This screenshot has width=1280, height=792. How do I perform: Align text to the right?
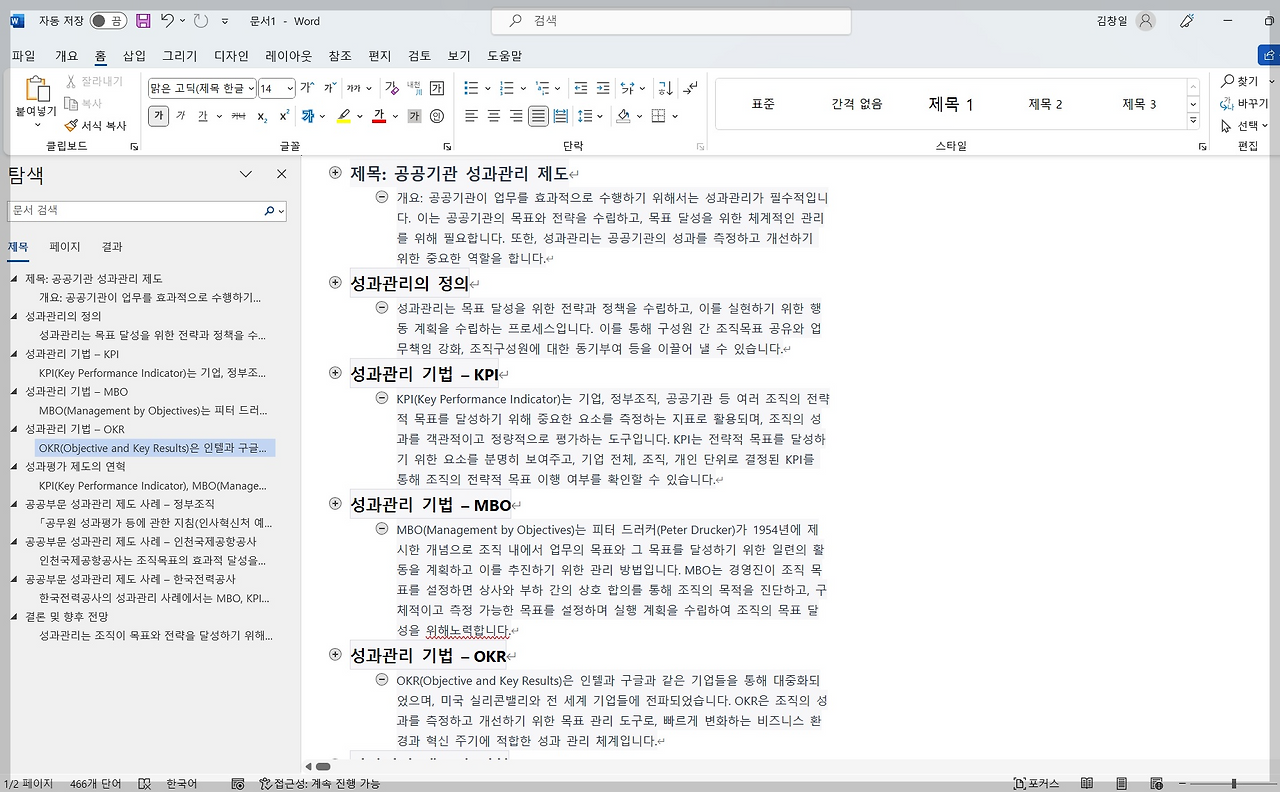coord(516,116)
